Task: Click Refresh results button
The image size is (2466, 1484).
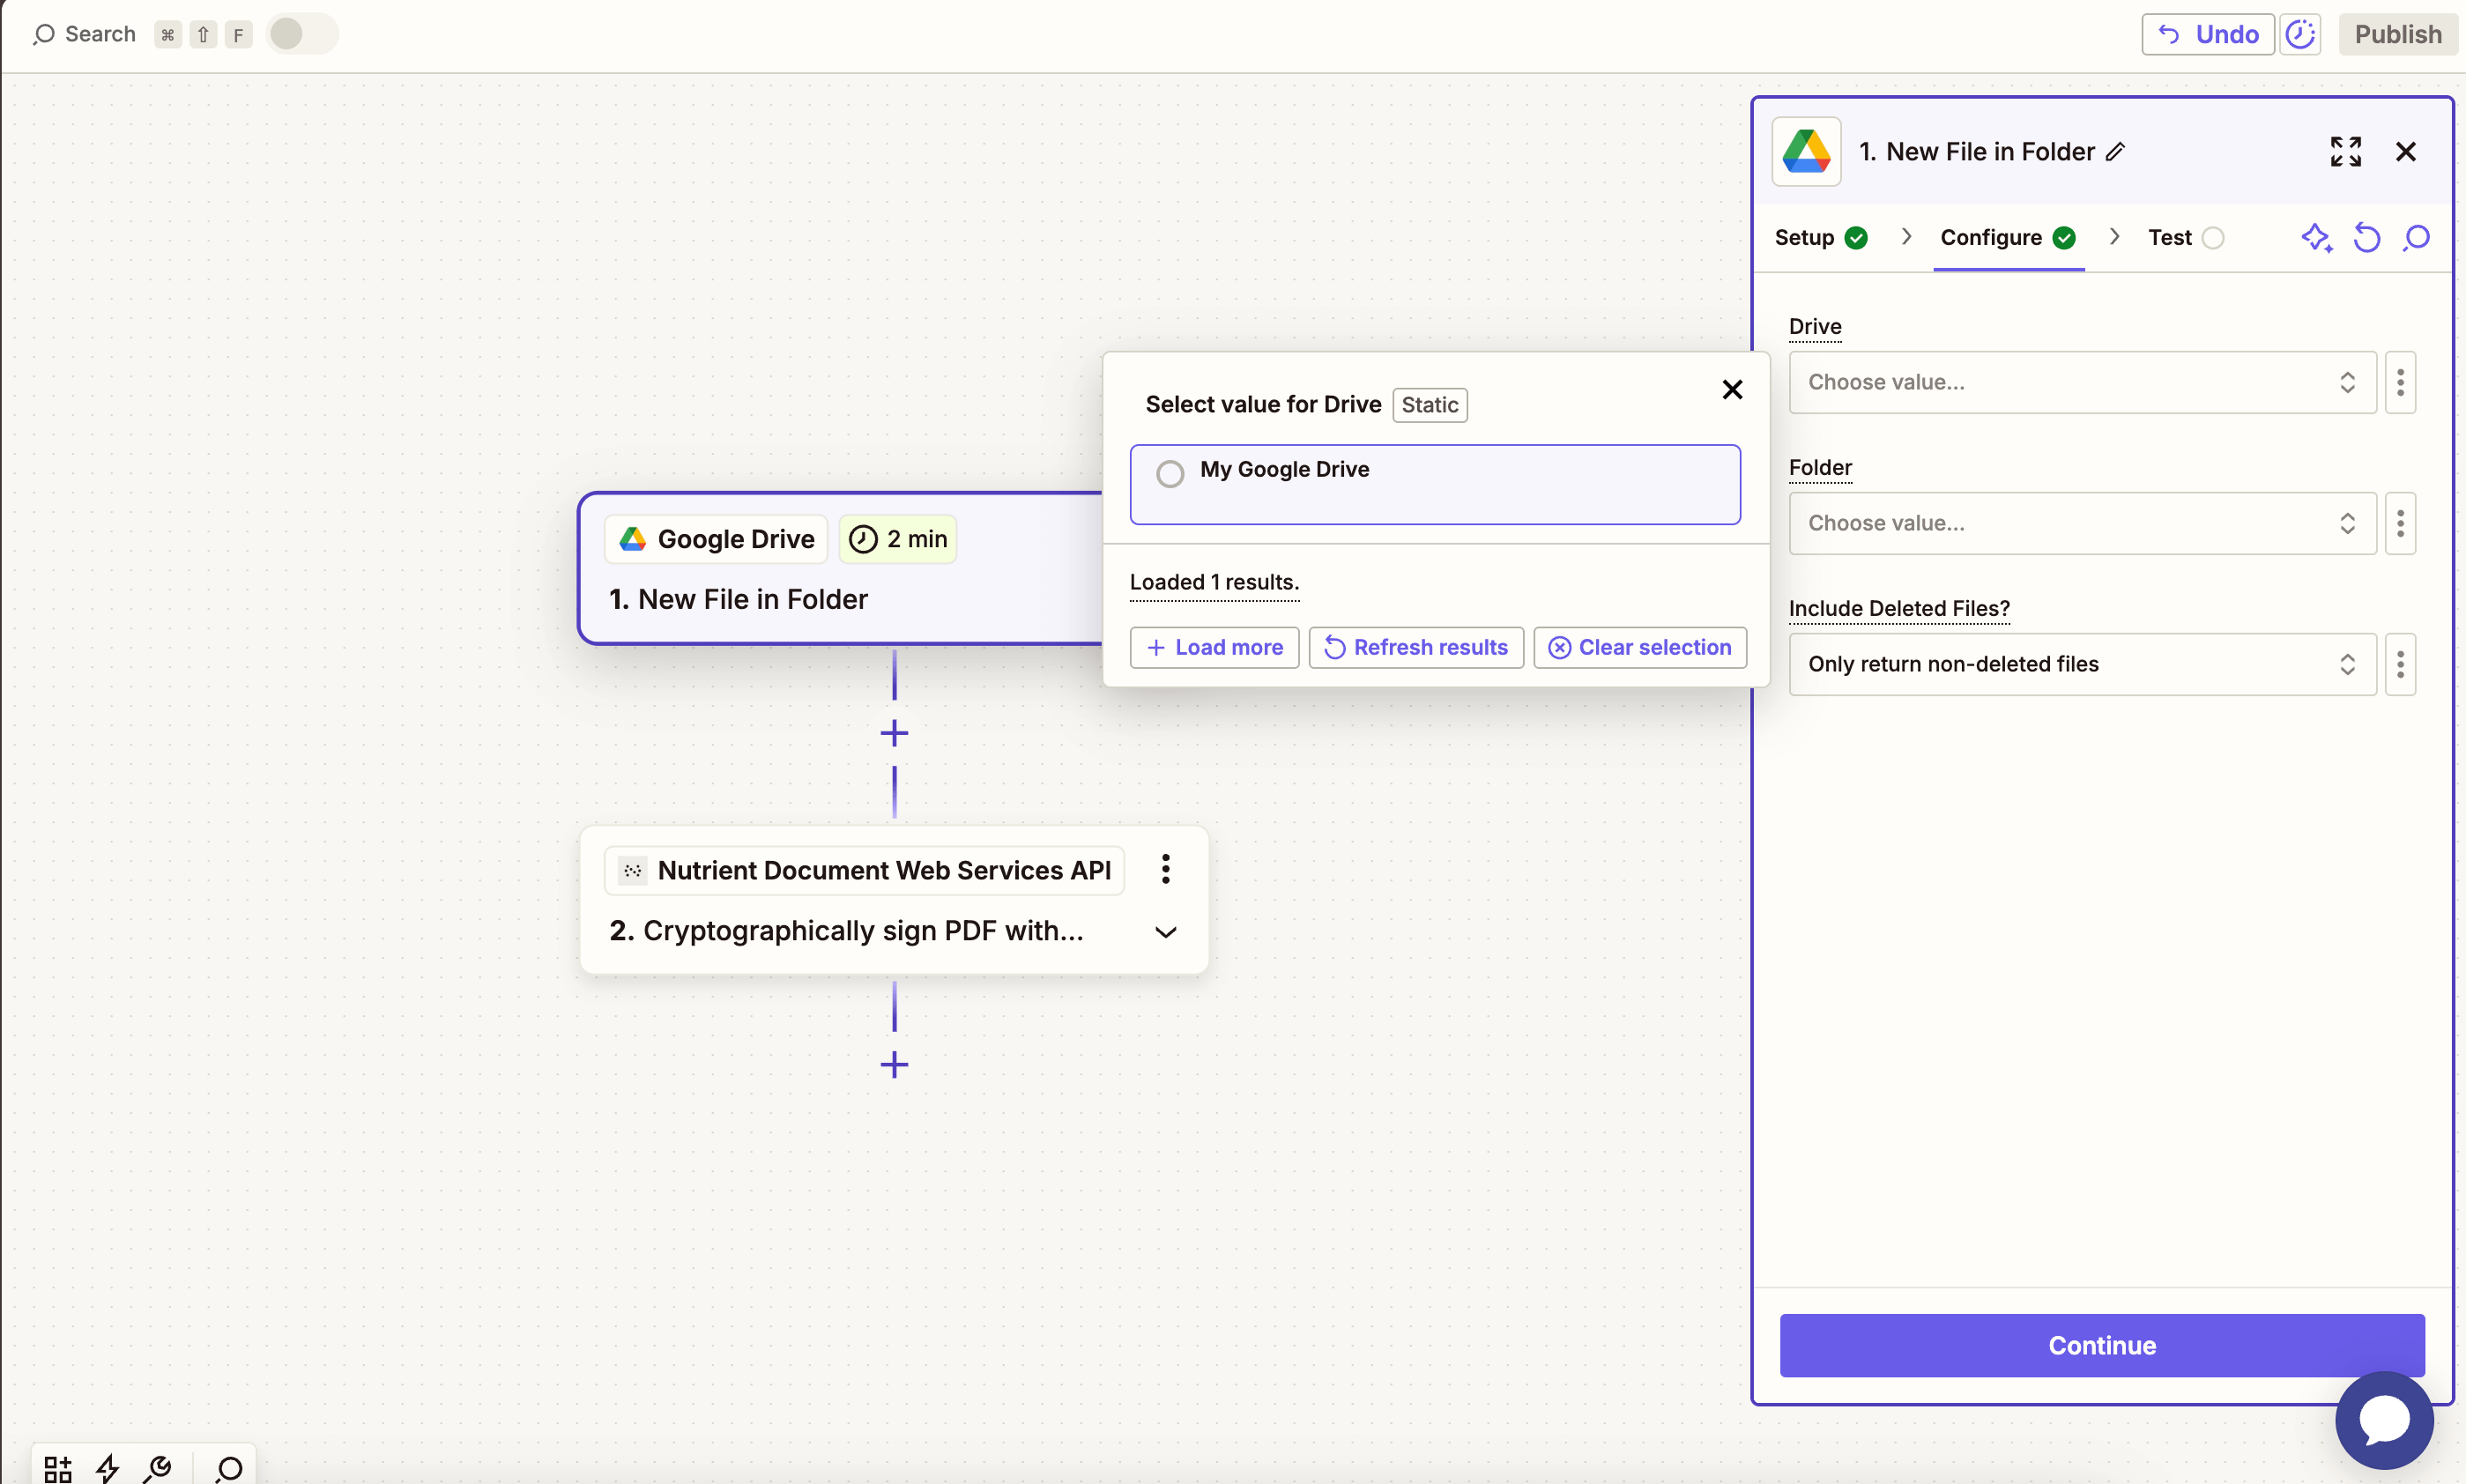Action: coord(1416,647)
